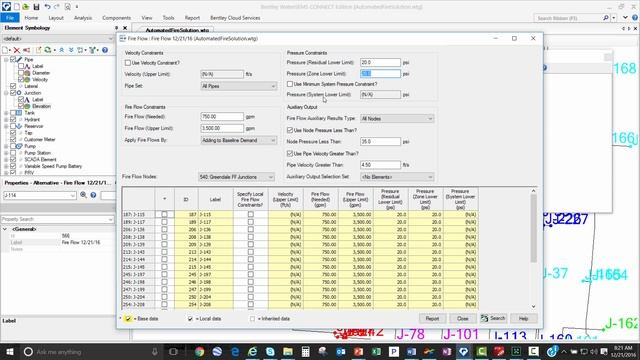Click the Rename icon in Element Symbology toolbar

click(x=27, y=50)
